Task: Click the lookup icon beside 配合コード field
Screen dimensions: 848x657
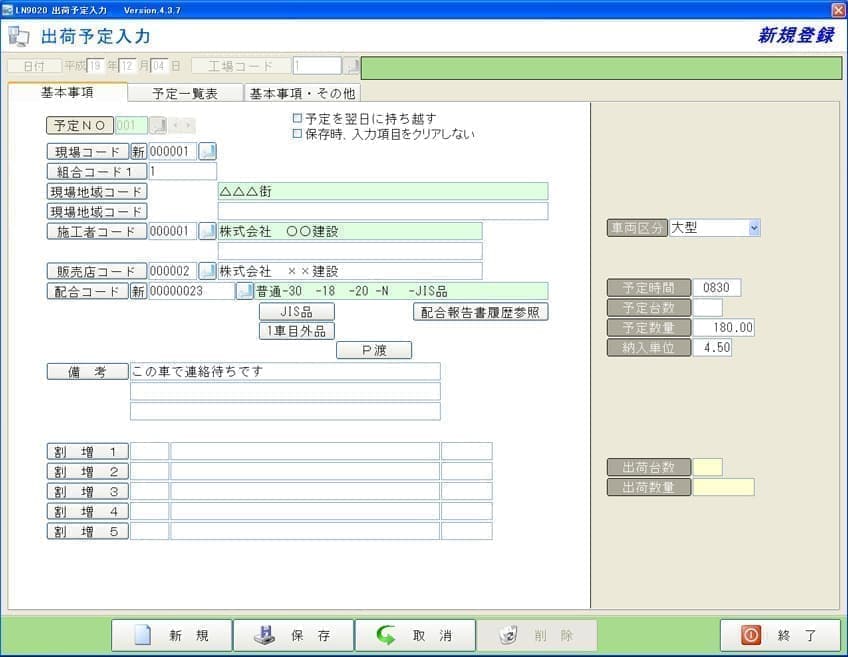Action: (244, 291)
